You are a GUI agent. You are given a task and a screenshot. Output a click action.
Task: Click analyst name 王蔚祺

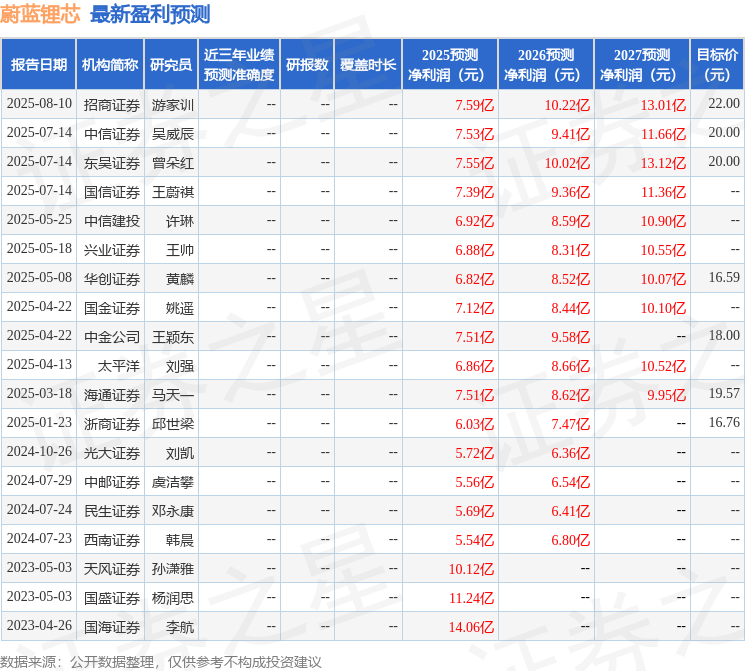point(172,192)
